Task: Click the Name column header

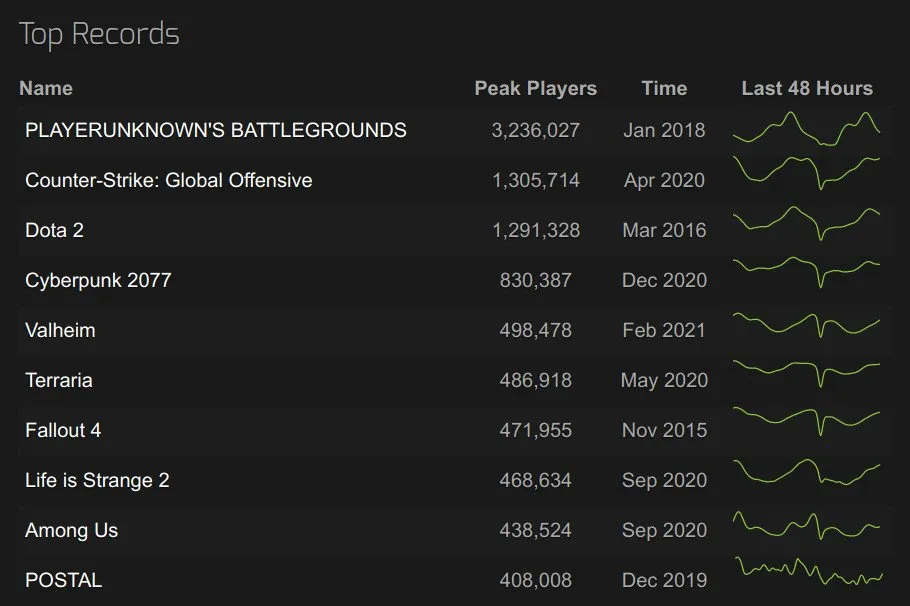Action: 46,88
